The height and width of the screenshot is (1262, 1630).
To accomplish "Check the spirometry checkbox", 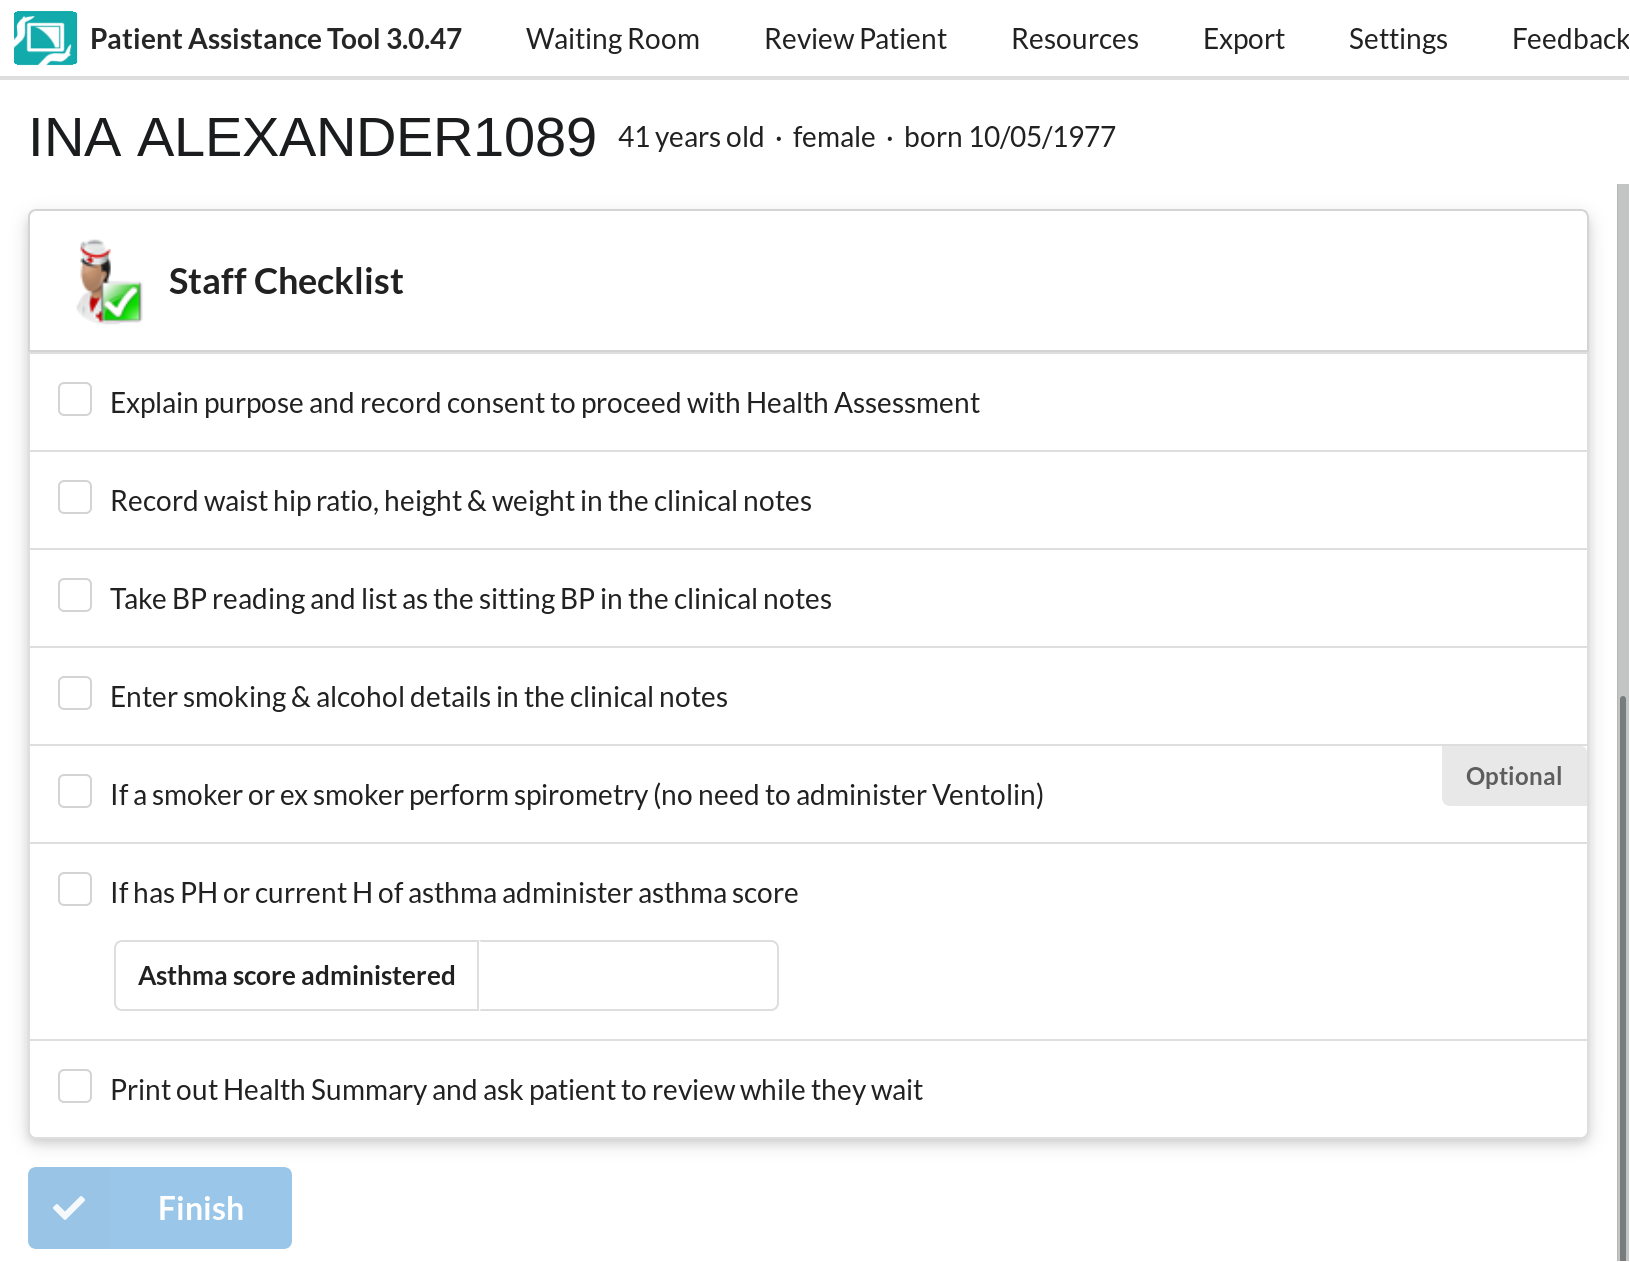I will click(75, 791).
